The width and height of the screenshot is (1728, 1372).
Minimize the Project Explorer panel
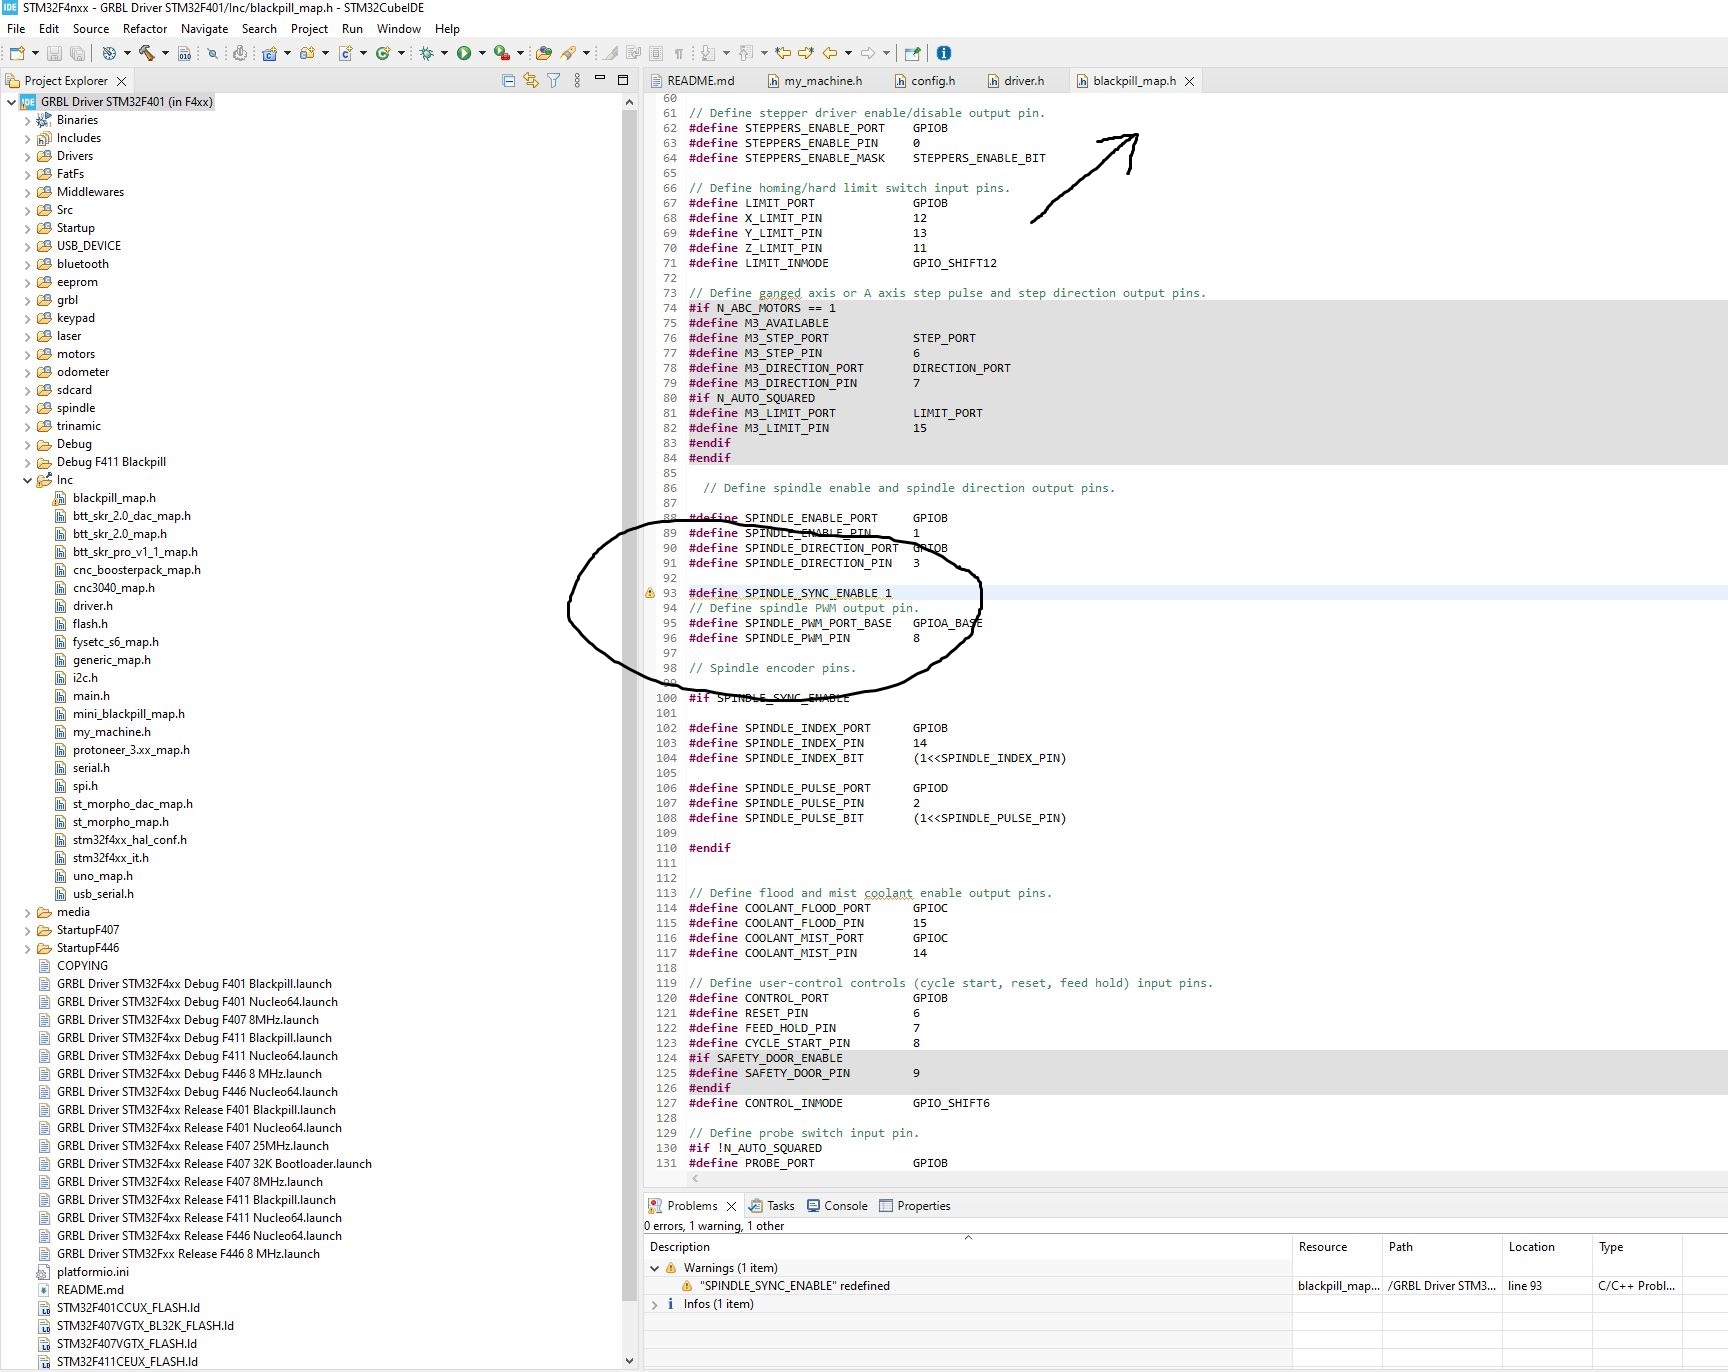(x=600, y=79)
